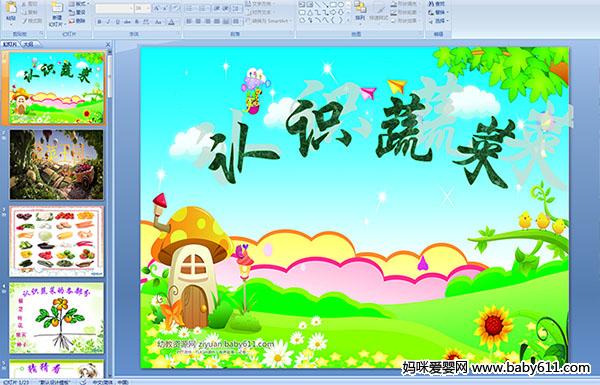Click the Select button in the editing group

(438, 20)
